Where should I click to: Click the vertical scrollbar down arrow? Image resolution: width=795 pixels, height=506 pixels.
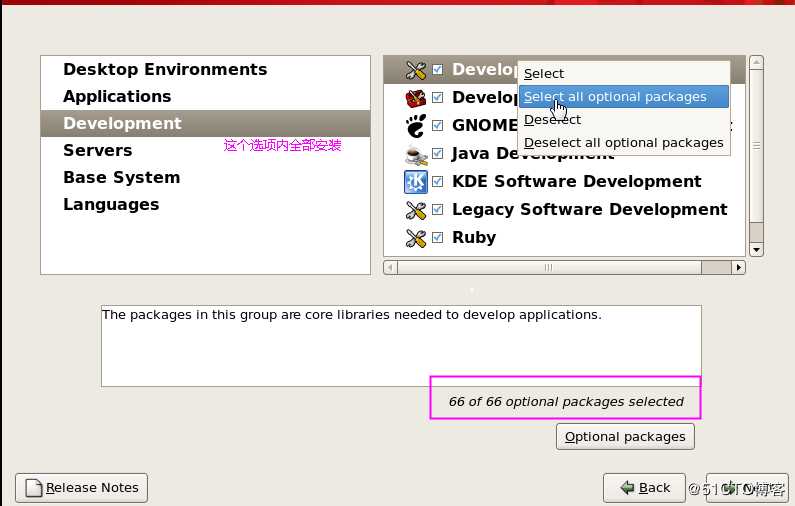coord(756,249)
